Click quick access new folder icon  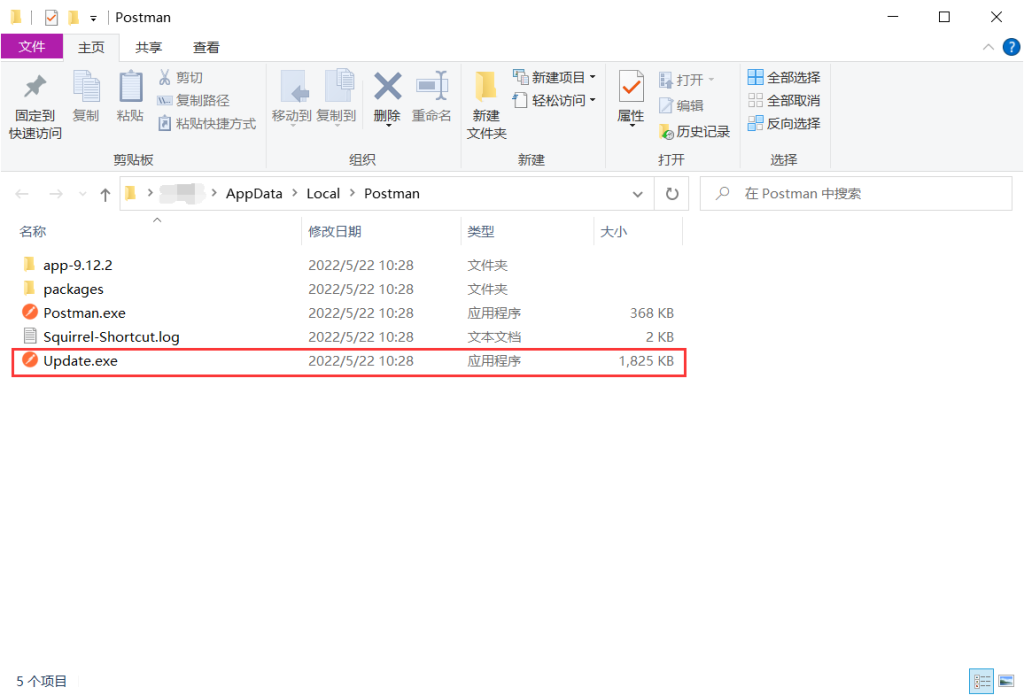click(x=73, y=18)
